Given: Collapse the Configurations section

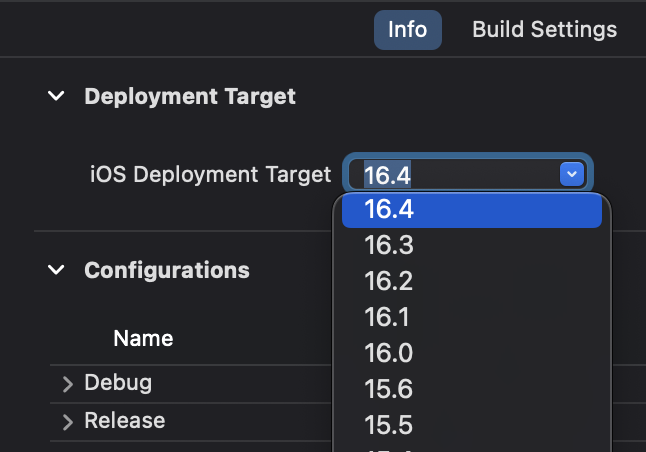Looking at the screenshot, I should pos(57,270).
